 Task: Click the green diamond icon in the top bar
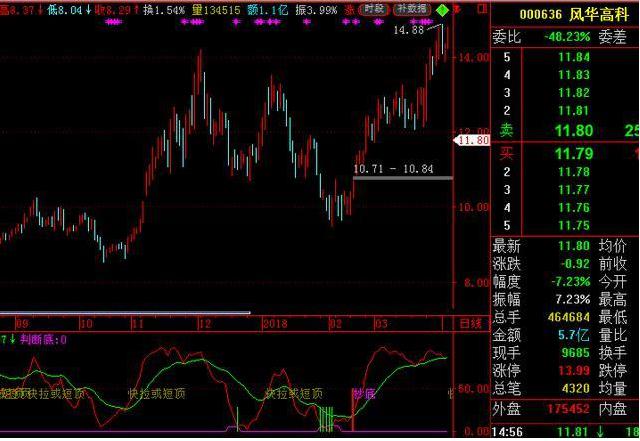442,10
